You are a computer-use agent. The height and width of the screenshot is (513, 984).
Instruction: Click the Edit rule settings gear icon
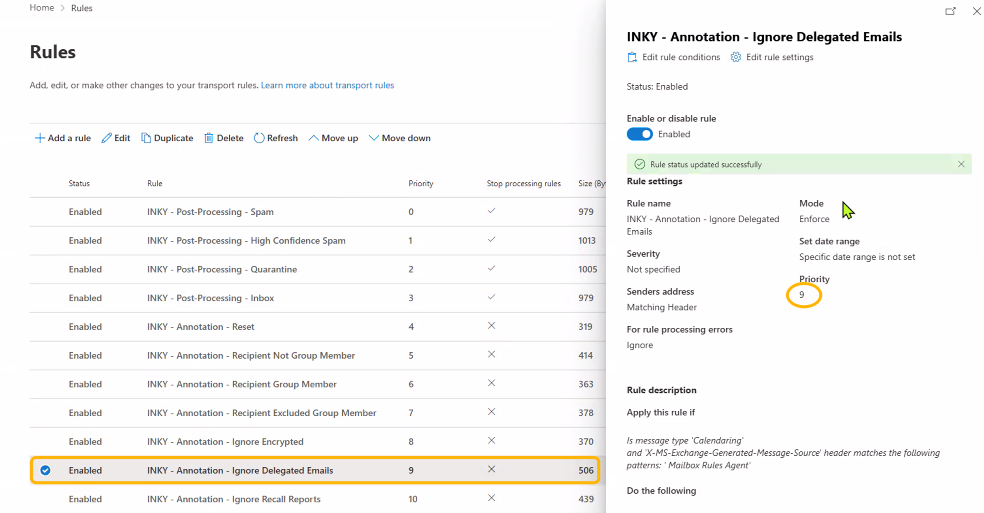[735, 57]
